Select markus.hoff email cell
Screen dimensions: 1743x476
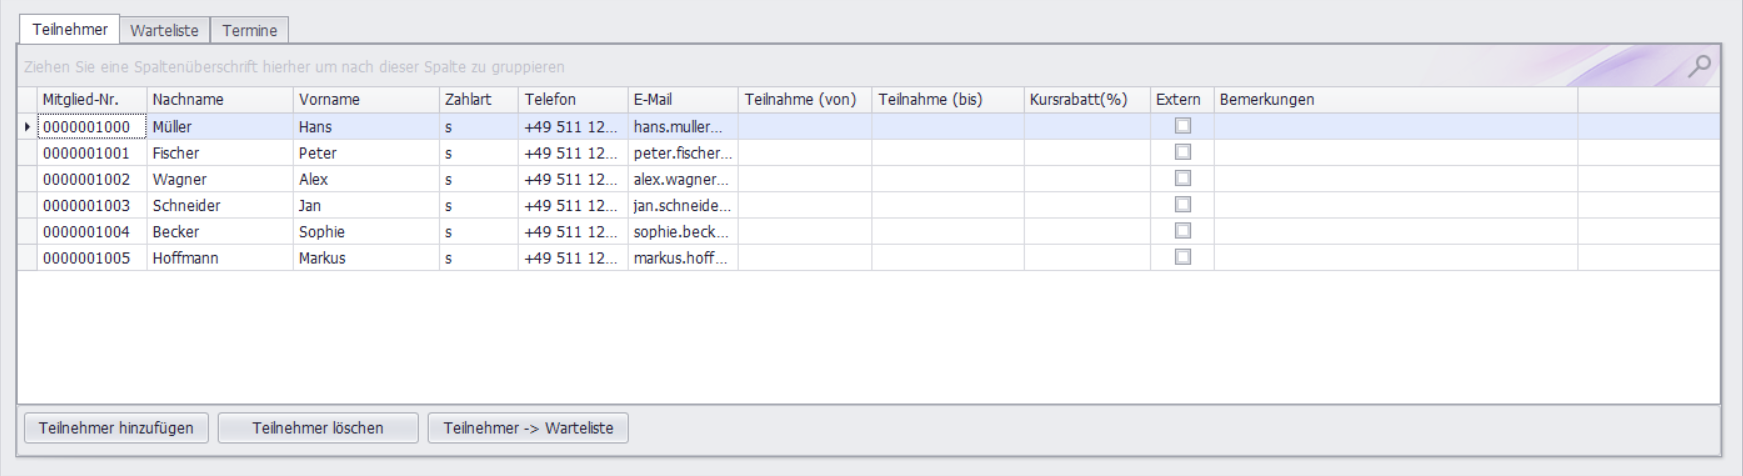683,258
